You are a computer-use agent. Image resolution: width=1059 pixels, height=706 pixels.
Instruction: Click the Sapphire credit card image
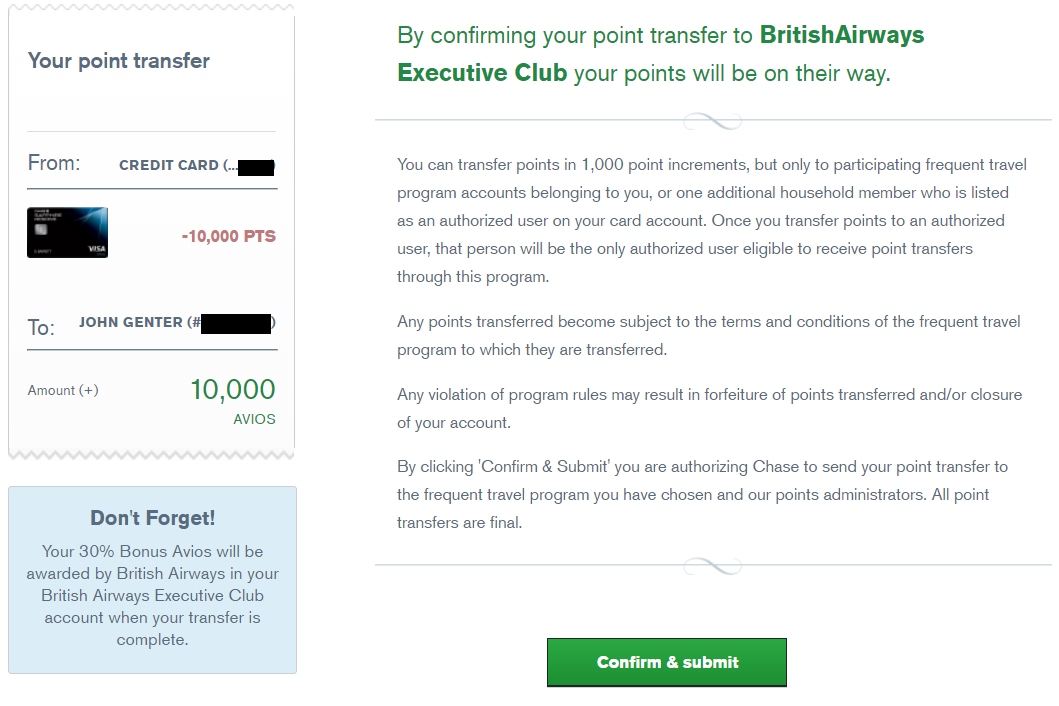coord(67,233)
